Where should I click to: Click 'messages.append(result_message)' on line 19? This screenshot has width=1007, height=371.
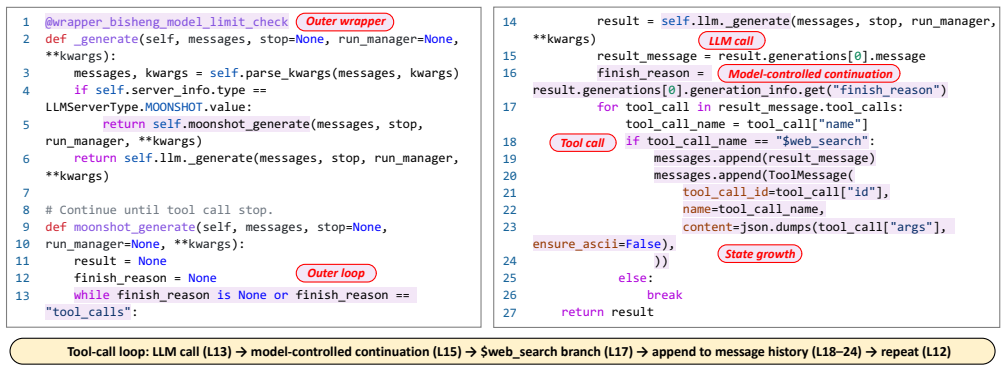[764, 158]
